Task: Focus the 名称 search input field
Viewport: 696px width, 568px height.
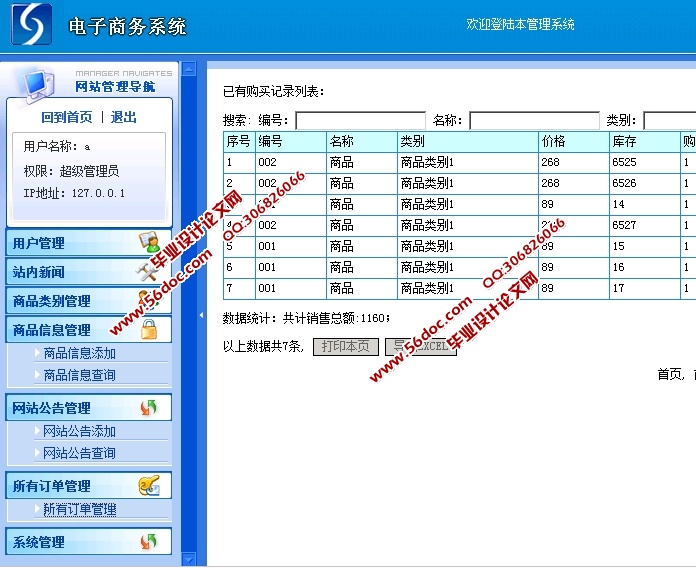Action: 534,121
